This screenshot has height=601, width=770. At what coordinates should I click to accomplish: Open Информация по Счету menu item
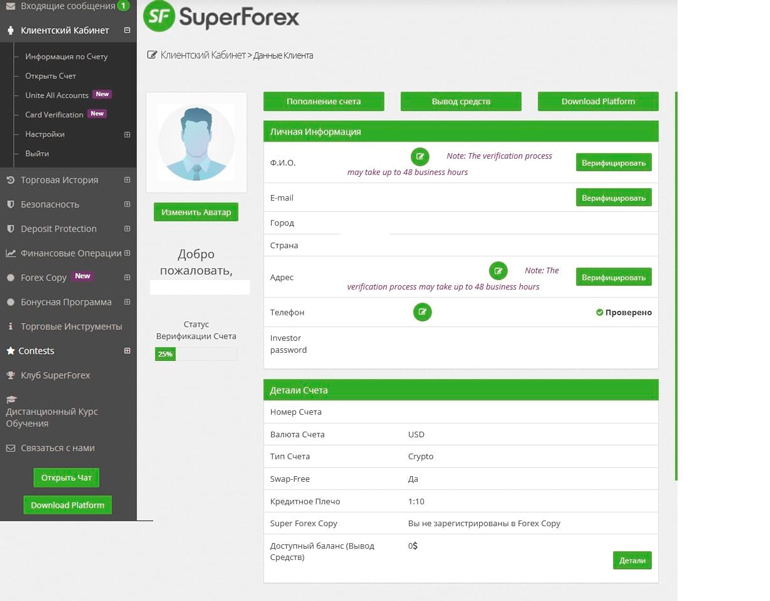pyautogui.click(x=66, y=56)
